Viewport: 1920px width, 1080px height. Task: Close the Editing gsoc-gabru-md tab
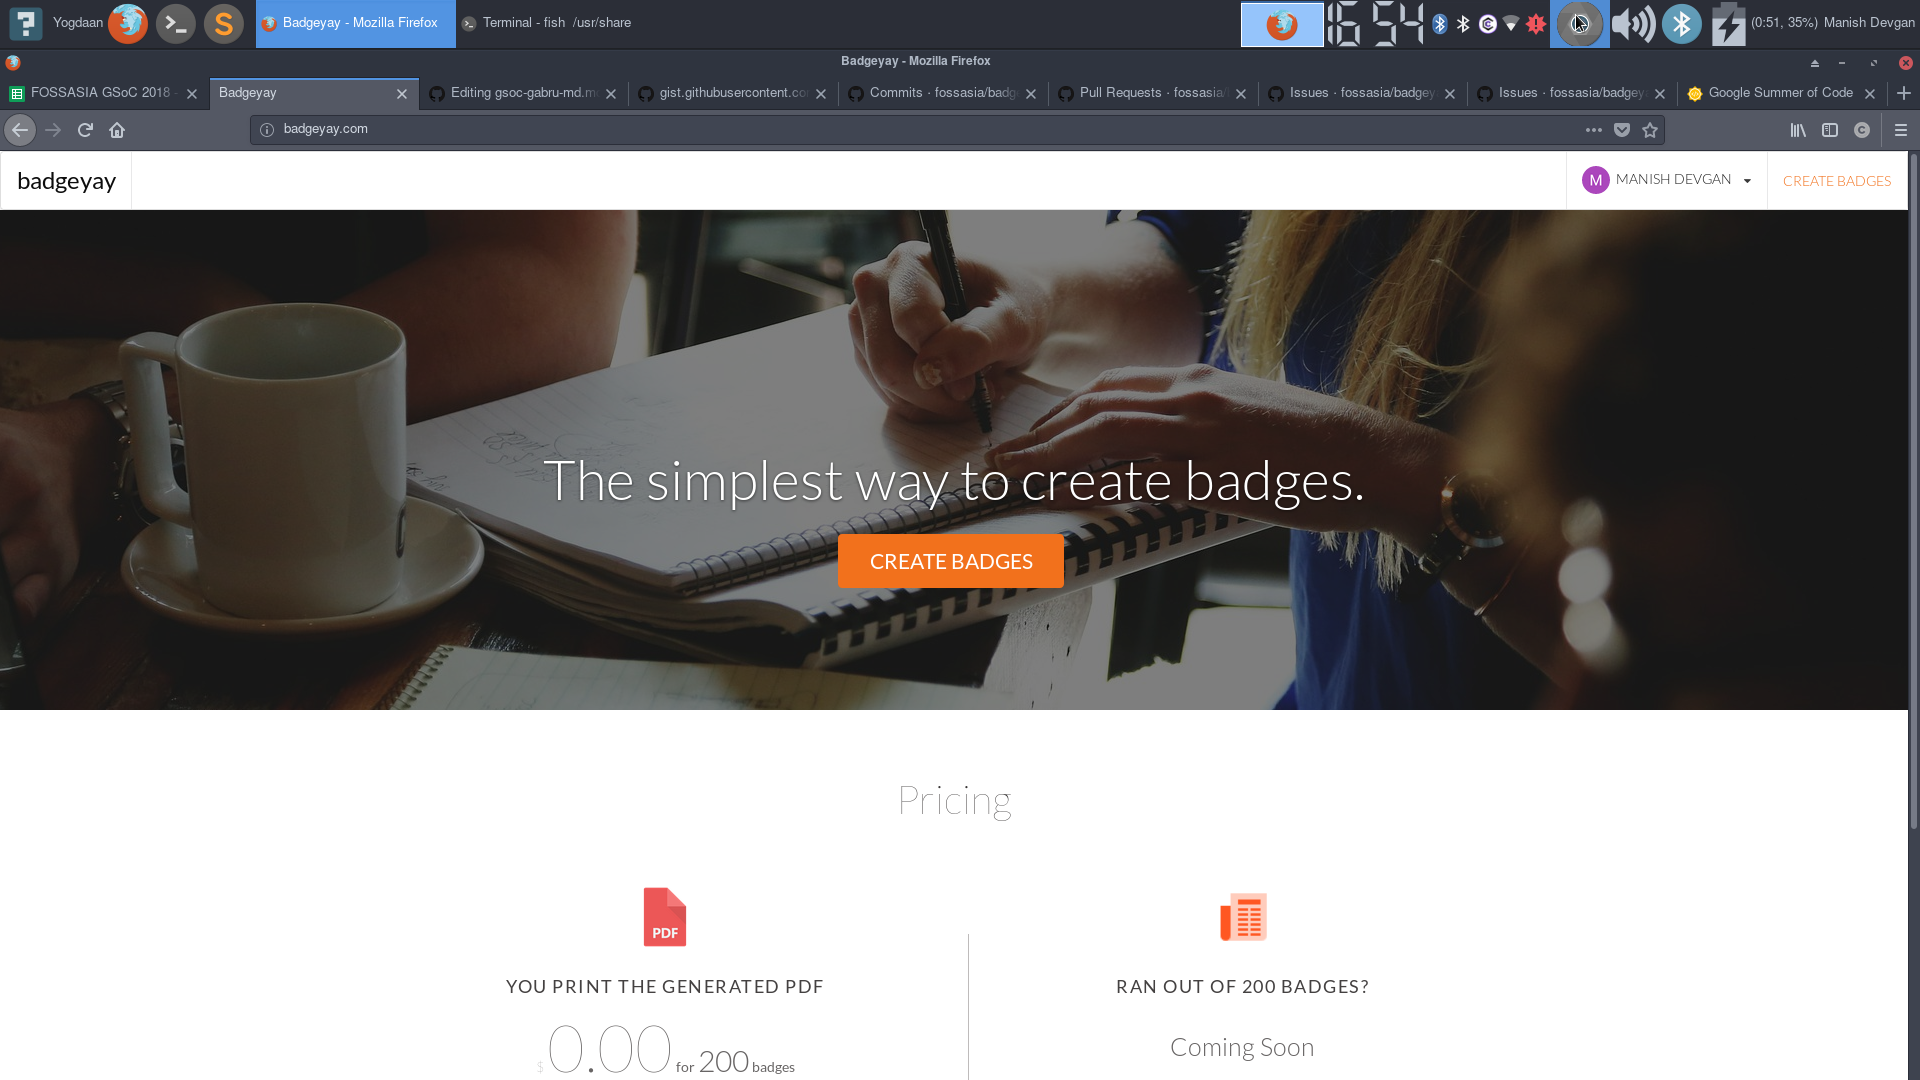(x=611, y=94)
